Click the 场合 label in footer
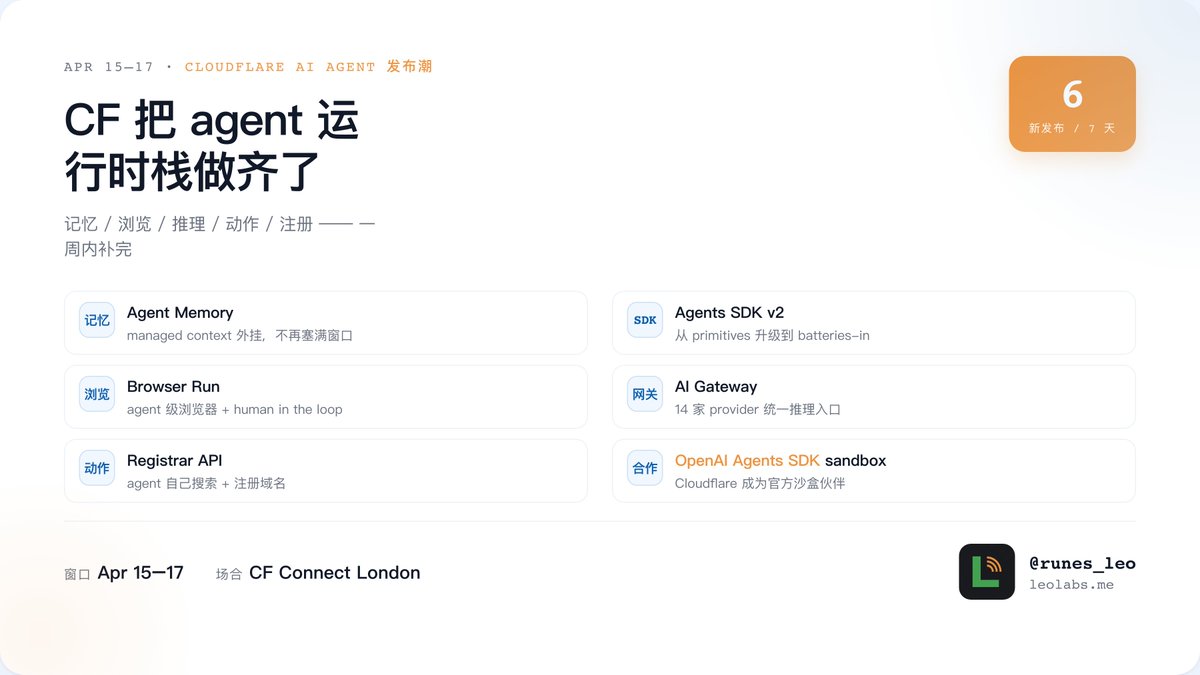The height and width of the screenshot is (675, 1200). (229, 574)
